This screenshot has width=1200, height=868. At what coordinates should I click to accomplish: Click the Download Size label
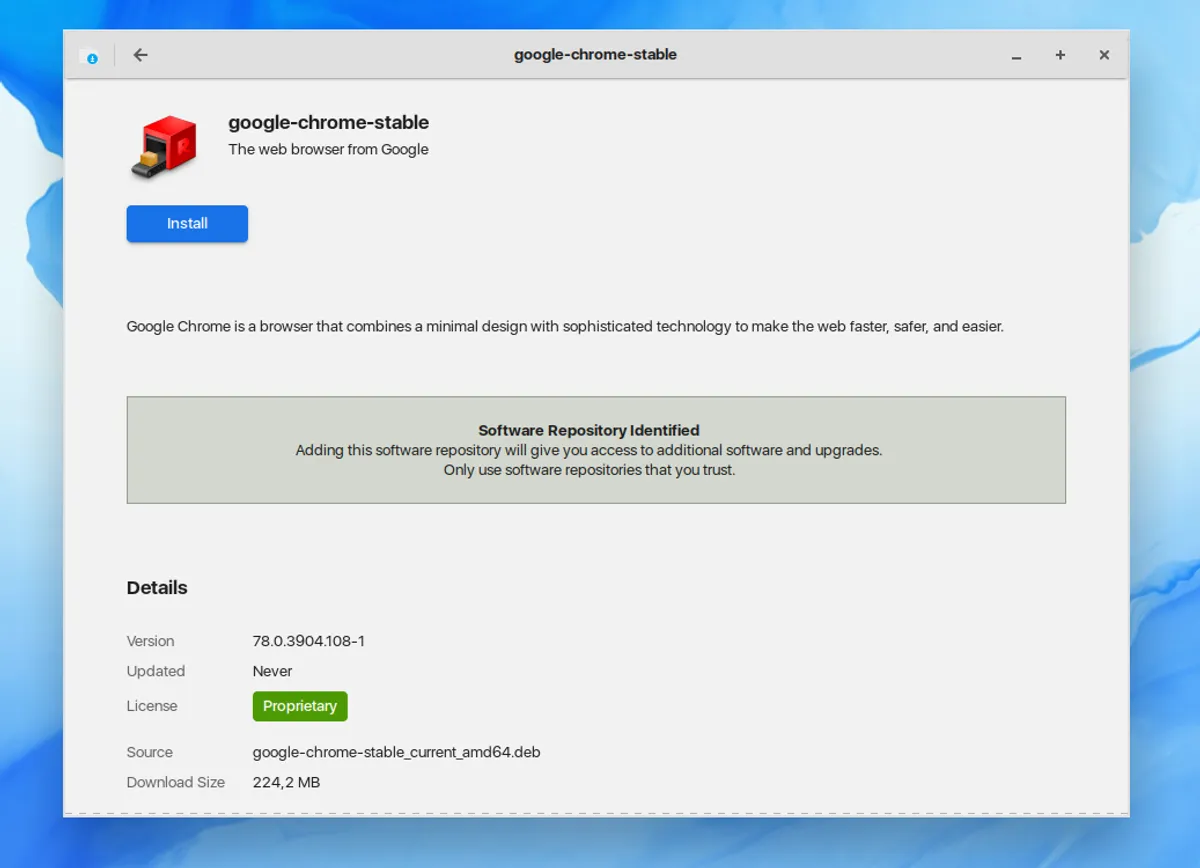coord(176,782)
